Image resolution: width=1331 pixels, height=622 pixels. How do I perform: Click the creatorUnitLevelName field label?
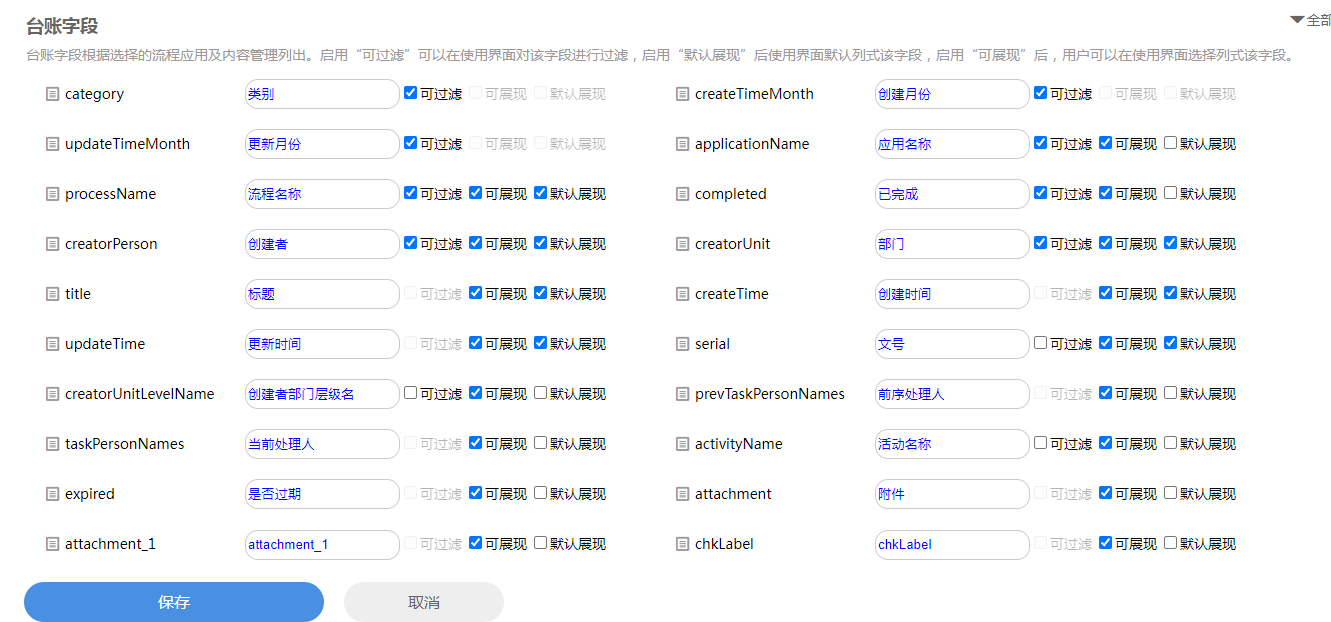coord(140,394)
